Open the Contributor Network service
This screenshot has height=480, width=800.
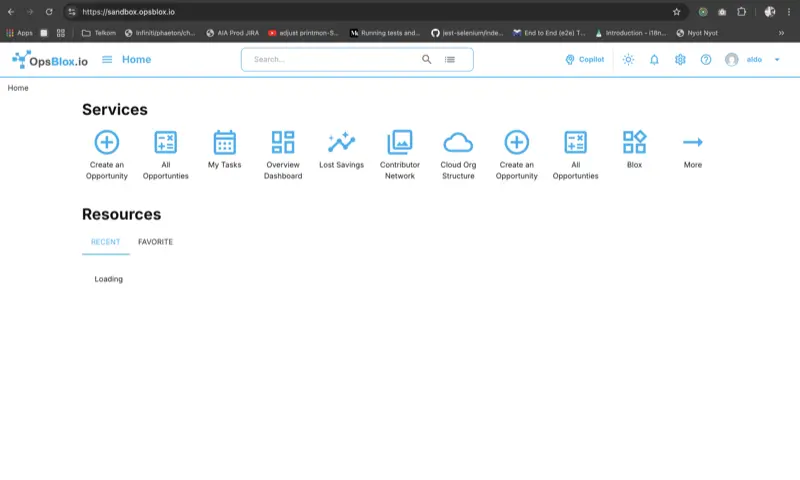(399, 155)
